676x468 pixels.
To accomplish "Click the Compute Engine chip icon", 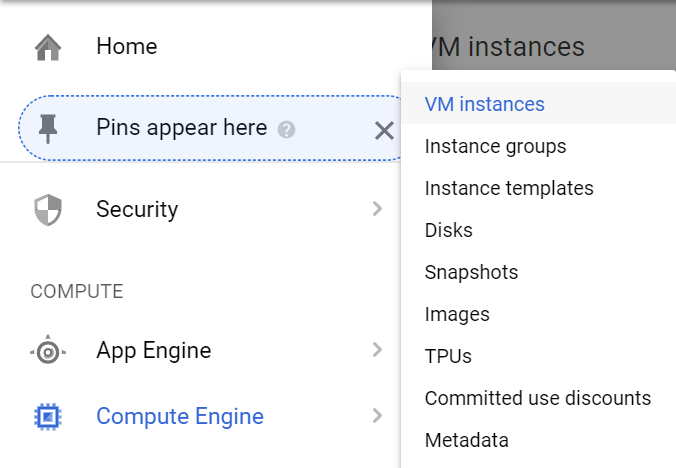I will coord(48,417).
